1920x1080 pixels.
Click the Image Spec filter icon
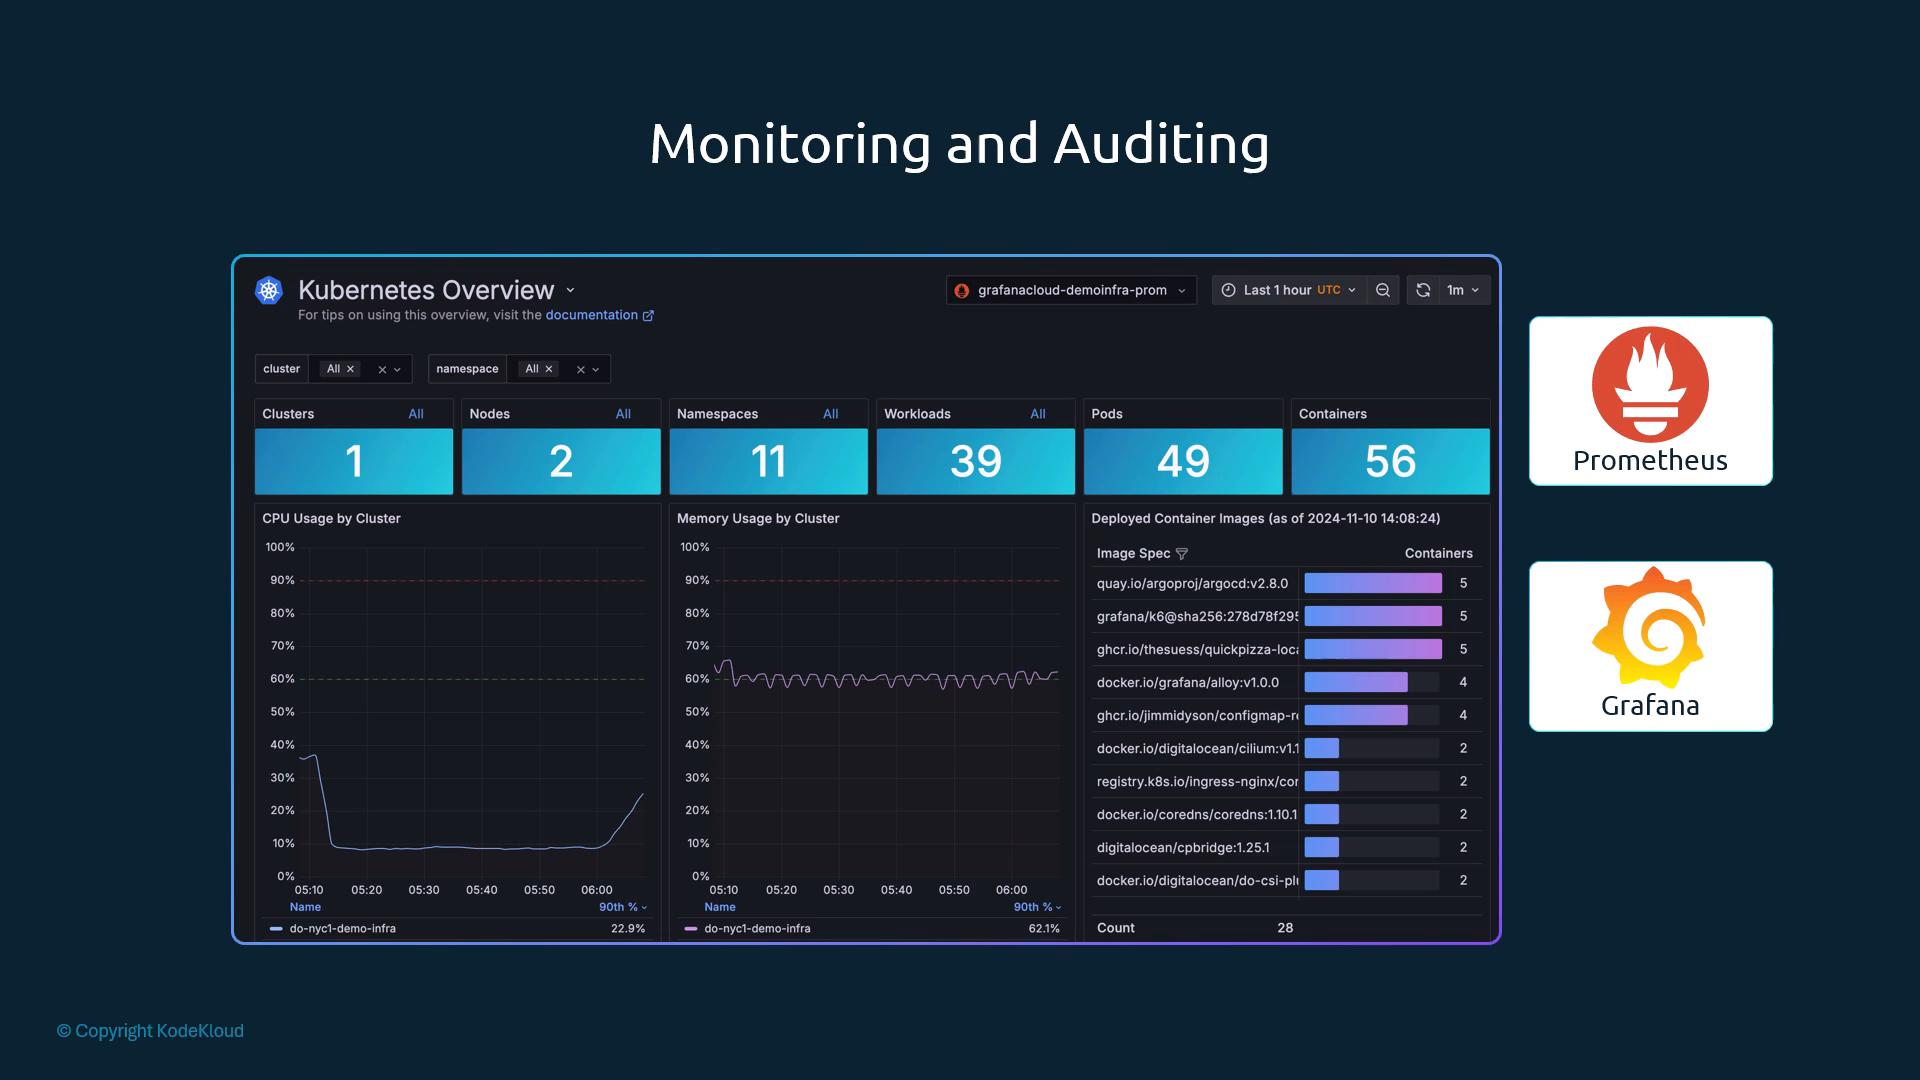point(1182,554)
